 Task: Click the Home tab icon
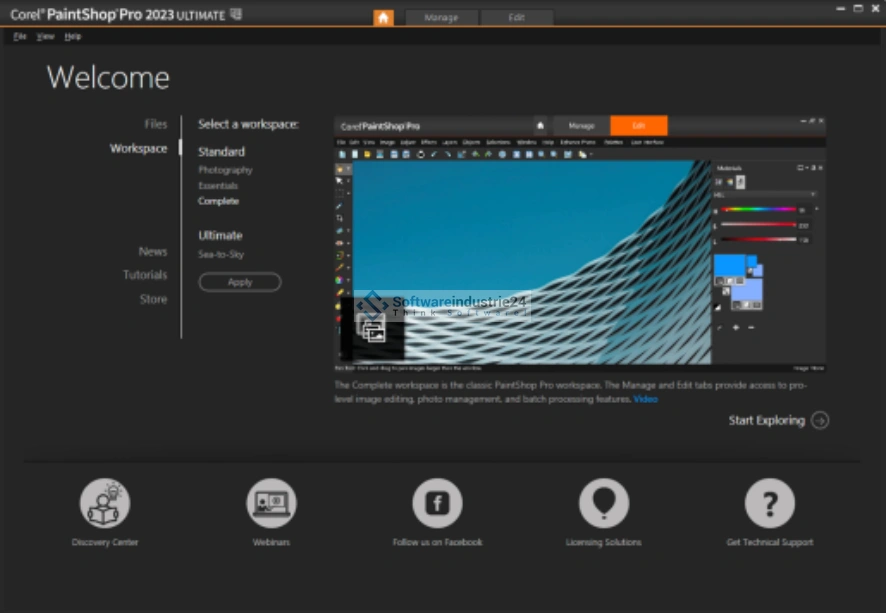(x=383, y=18)
